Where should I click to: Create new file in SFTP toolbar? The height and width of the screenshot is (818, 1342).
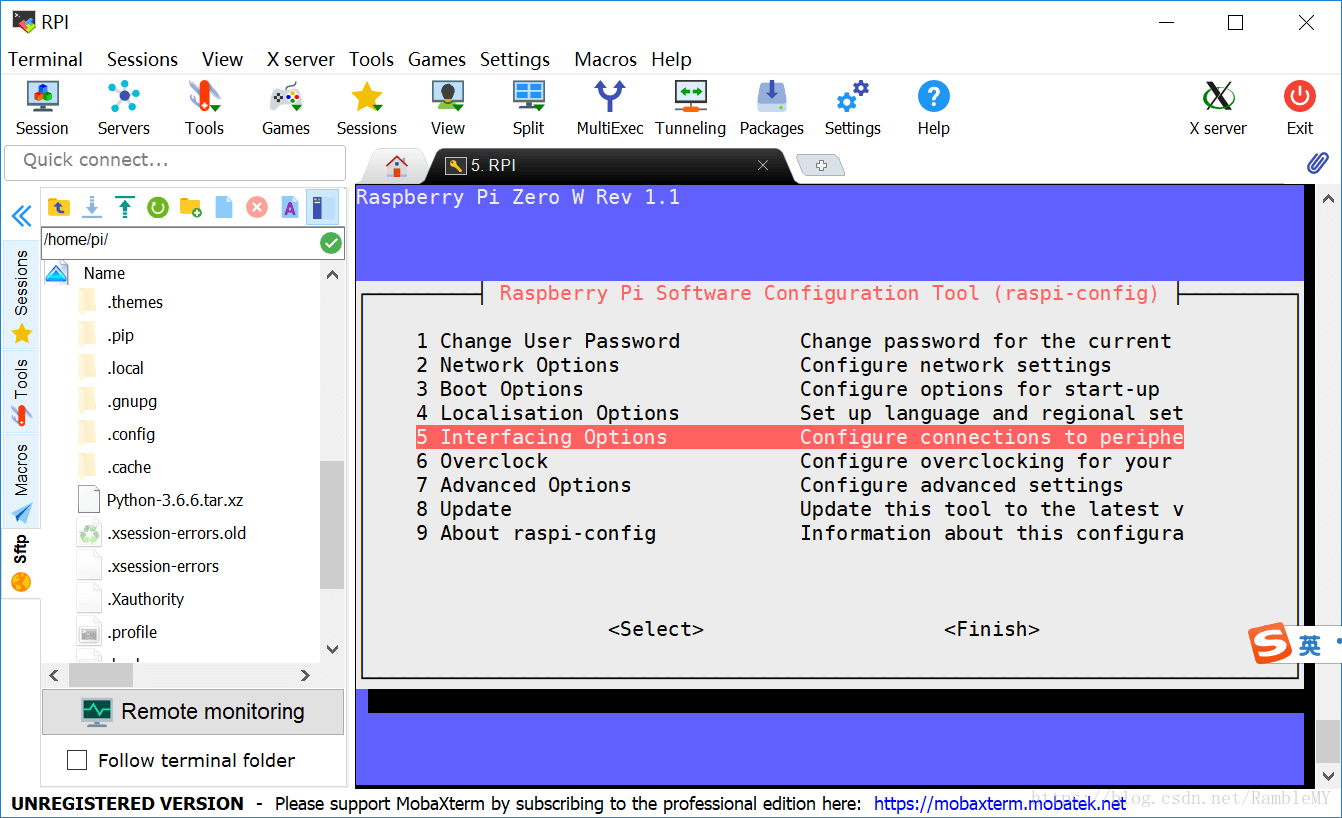224,207
